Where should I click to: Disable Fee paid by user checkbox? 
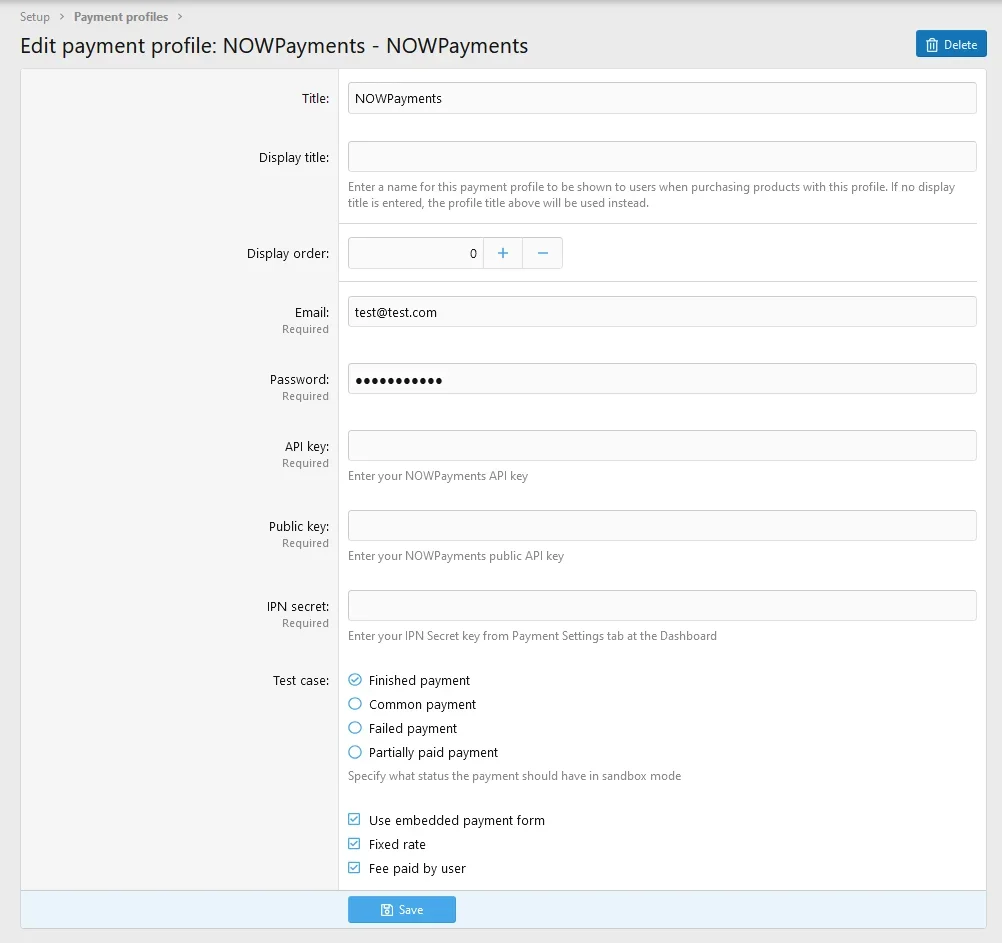(x=355, y=868)
